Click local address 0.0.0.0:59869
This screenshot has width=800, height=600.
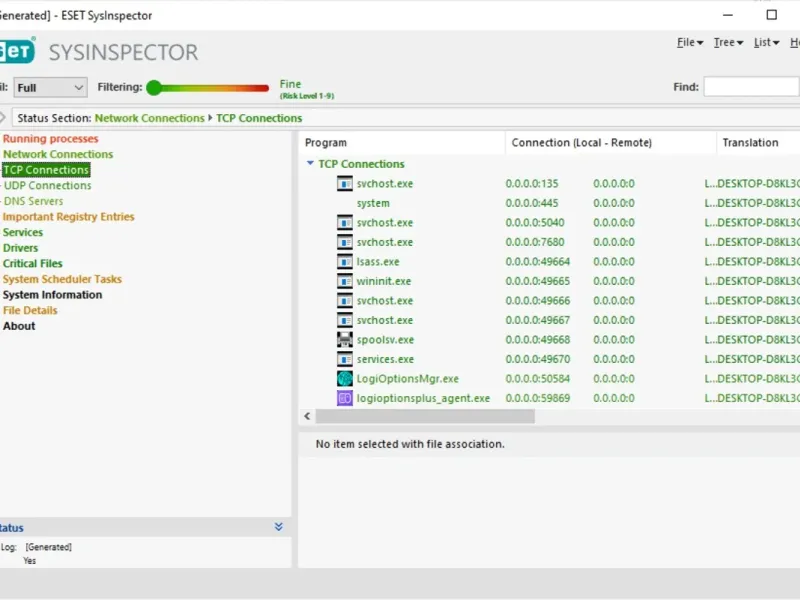(x=538, y=398)
